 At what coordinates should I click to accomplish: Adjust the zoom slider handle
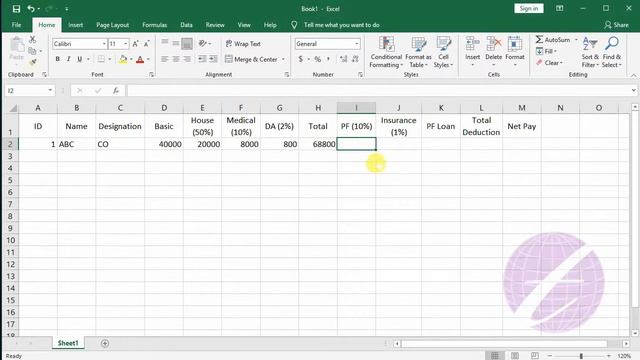(x=581, y=356)
